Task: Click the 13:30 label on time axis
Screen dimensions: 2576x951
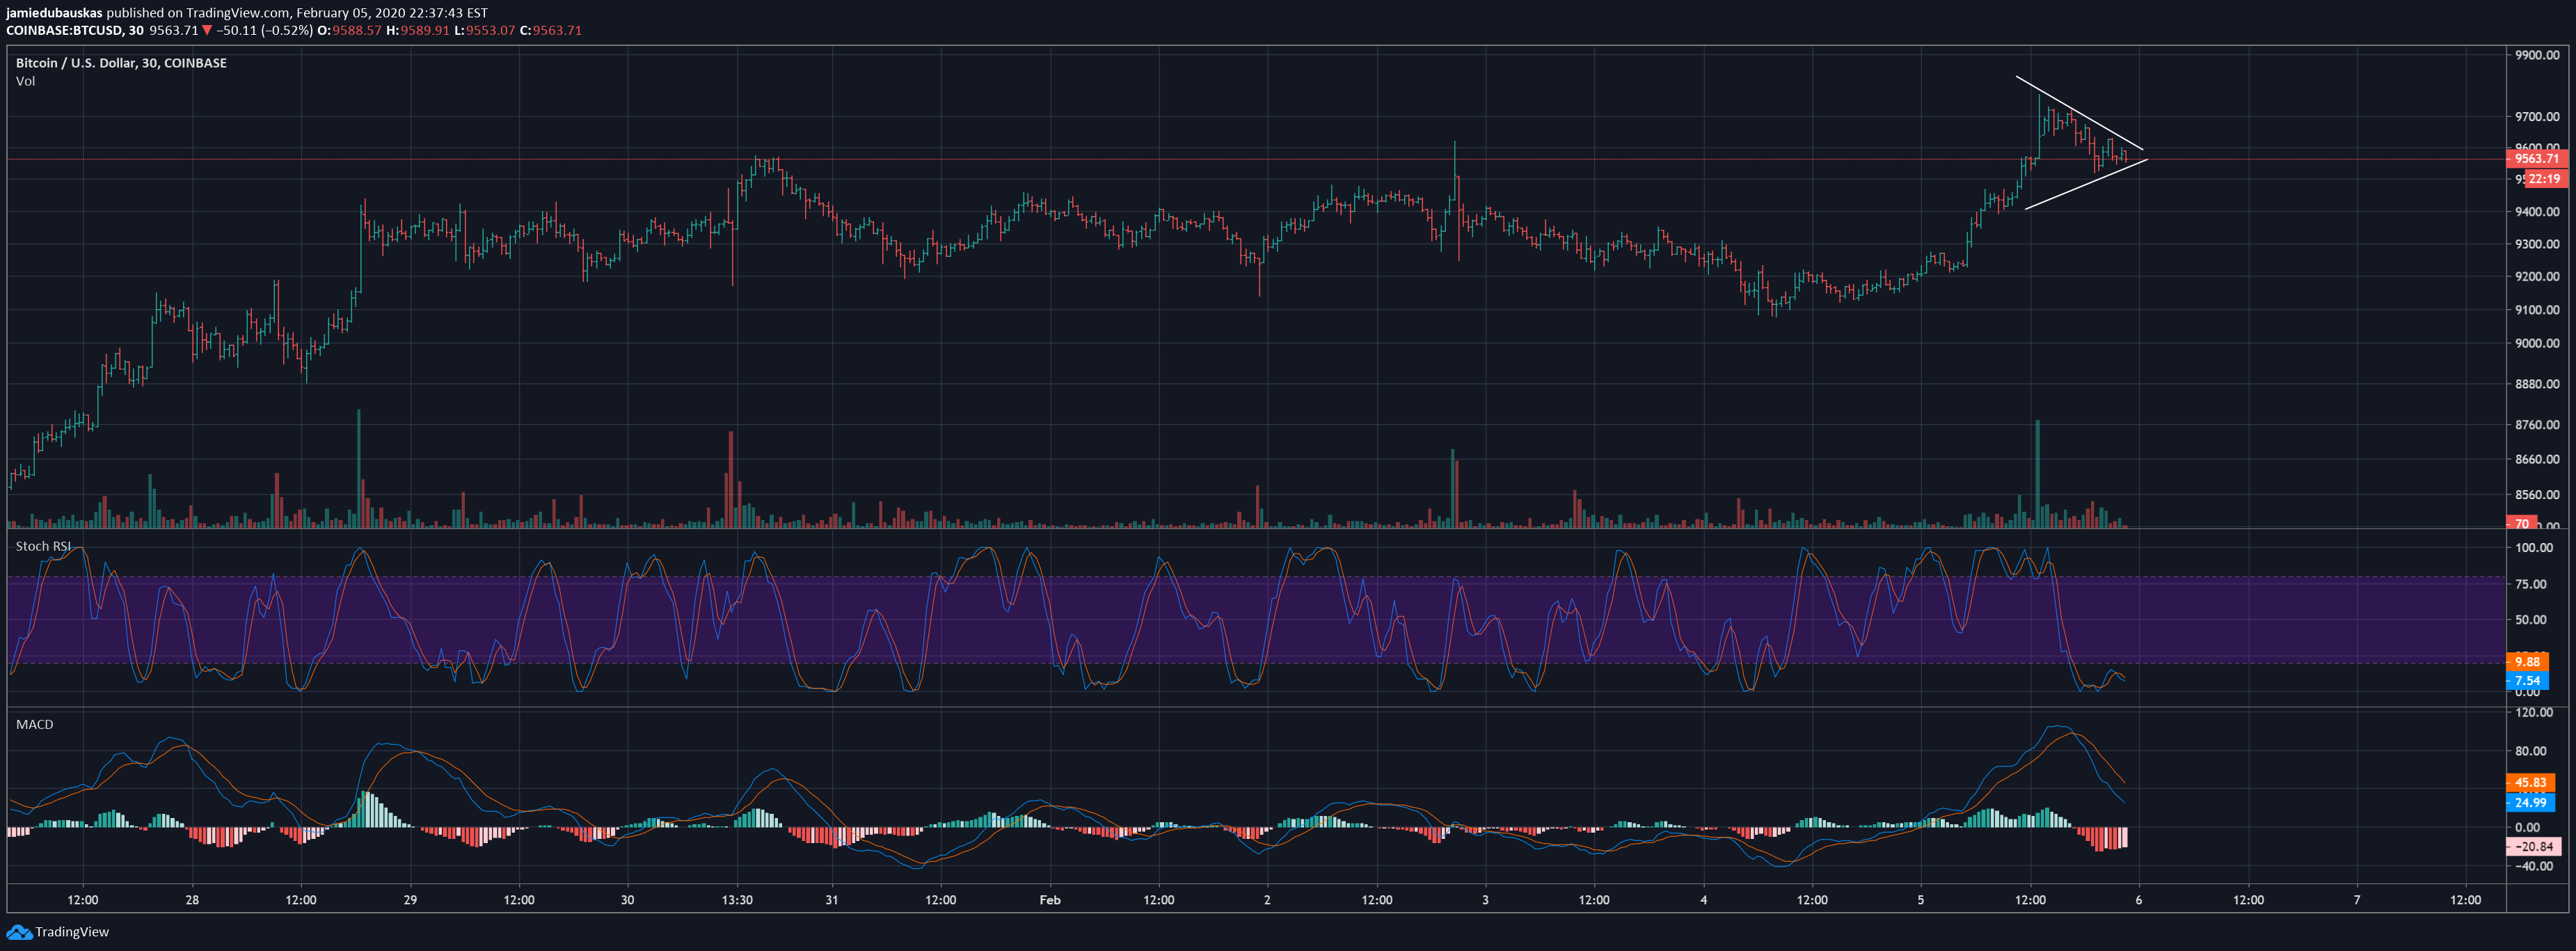Action: [737, 900]
